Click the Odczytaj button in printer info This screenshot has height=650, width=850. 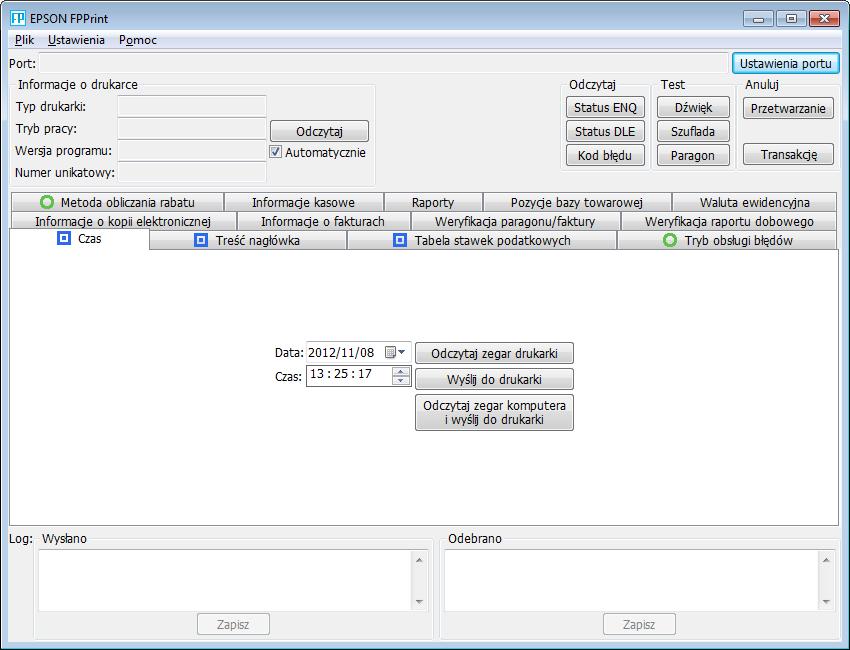[319, 131]
